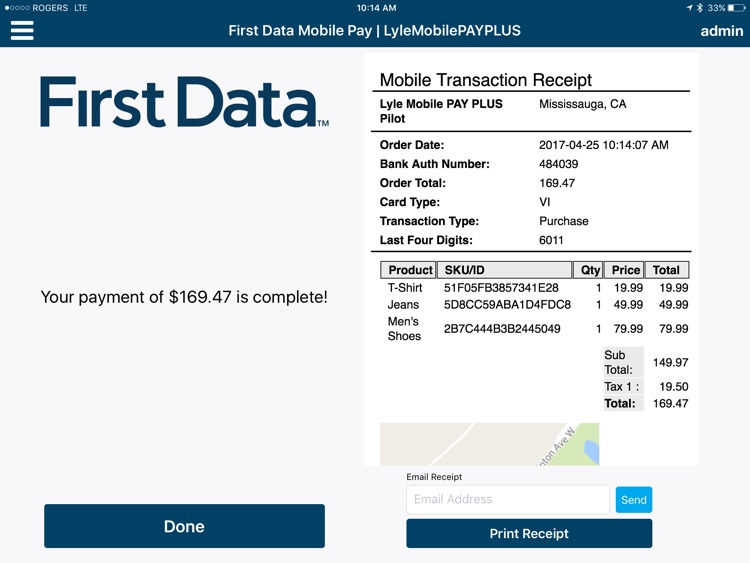Click the Jeans price 49.99
Viewport: 750px width, 563px height.
pos(628,305)
